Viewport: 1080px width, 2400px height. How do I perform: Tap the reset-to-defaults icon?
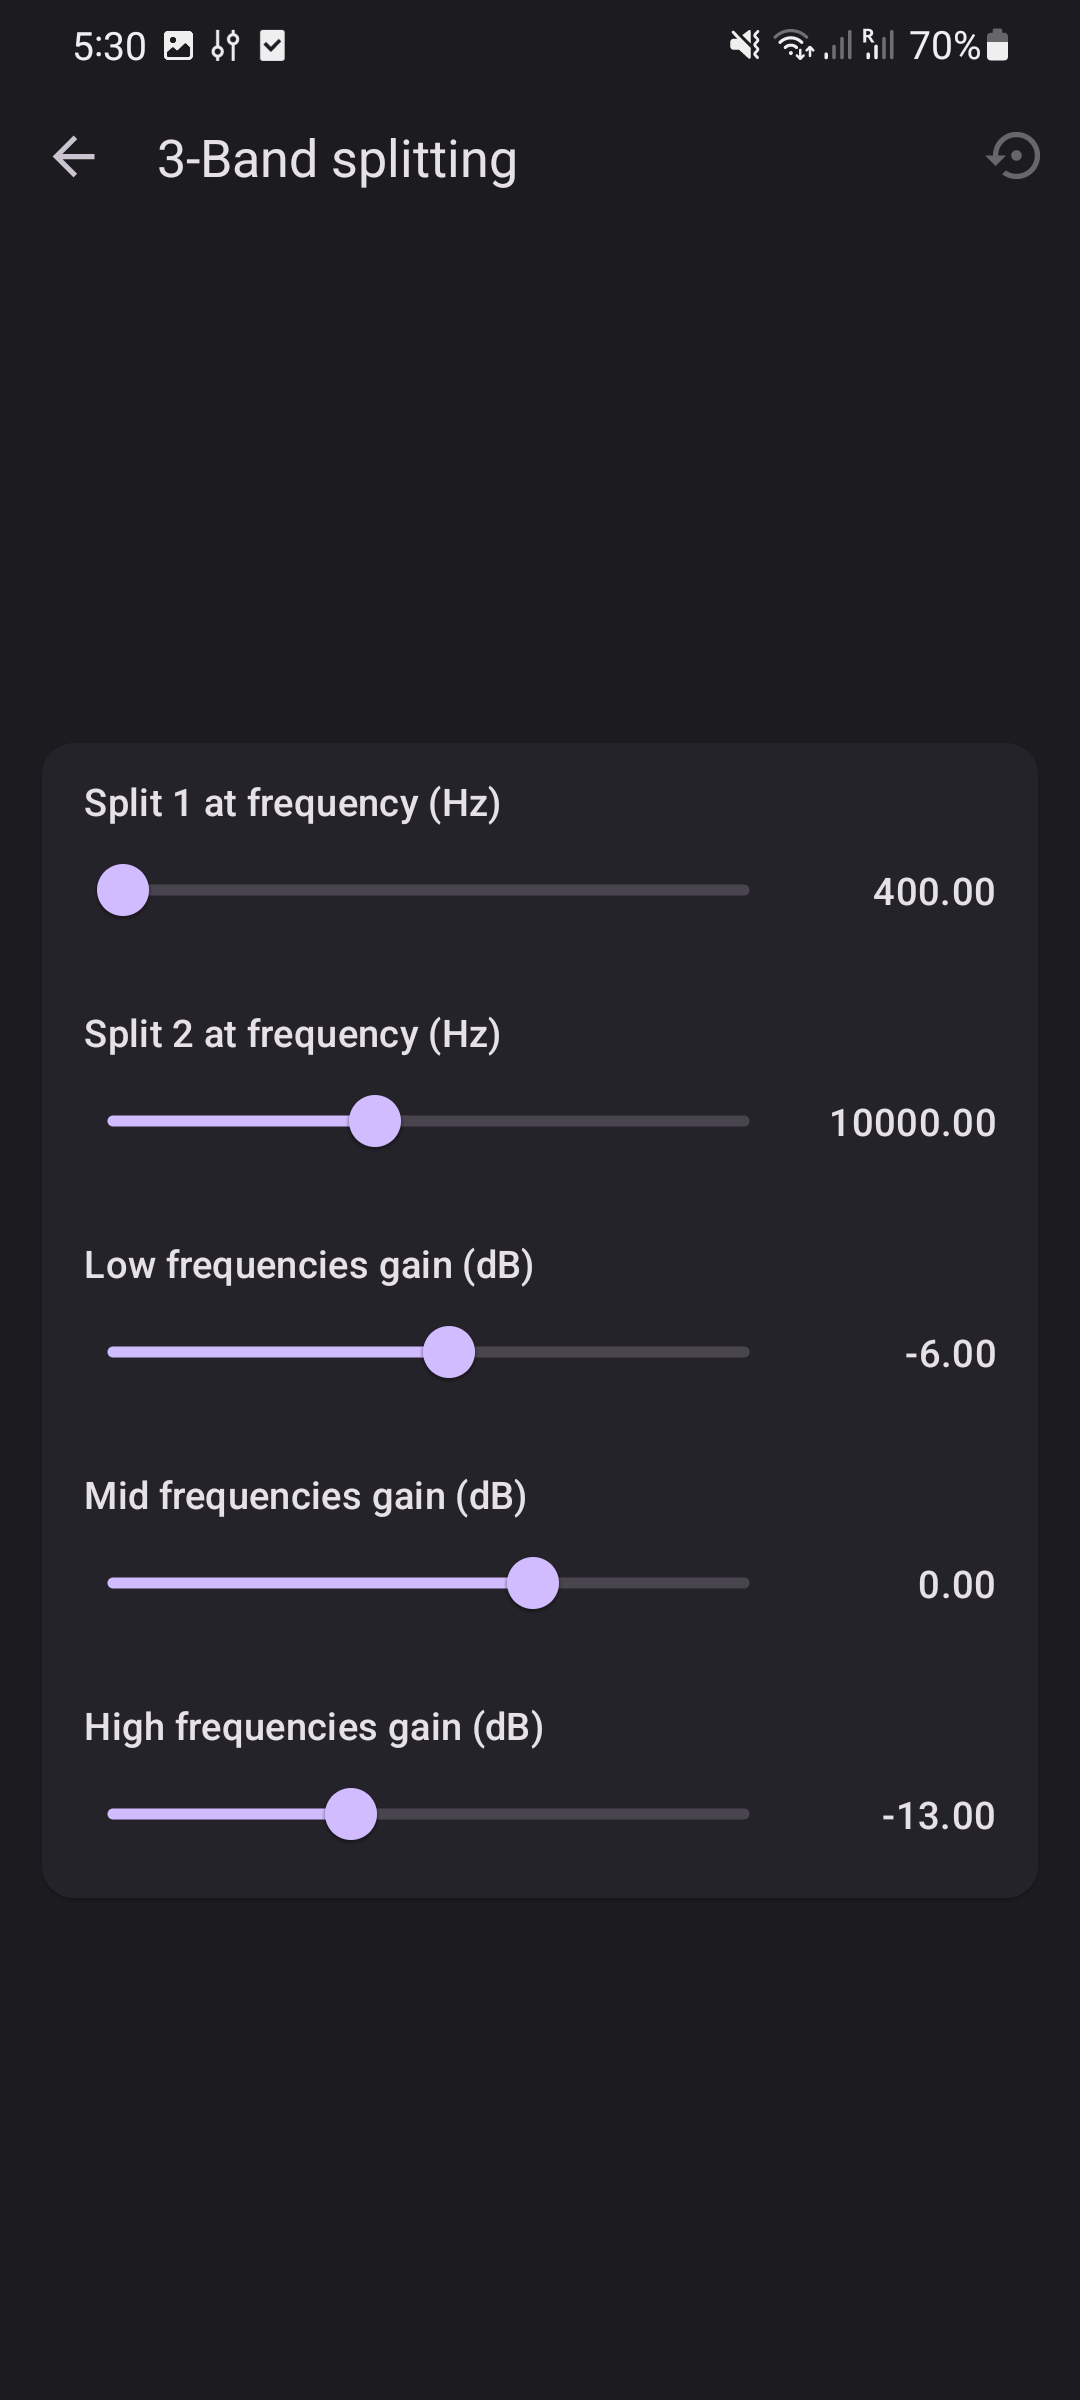(1014, 157)
